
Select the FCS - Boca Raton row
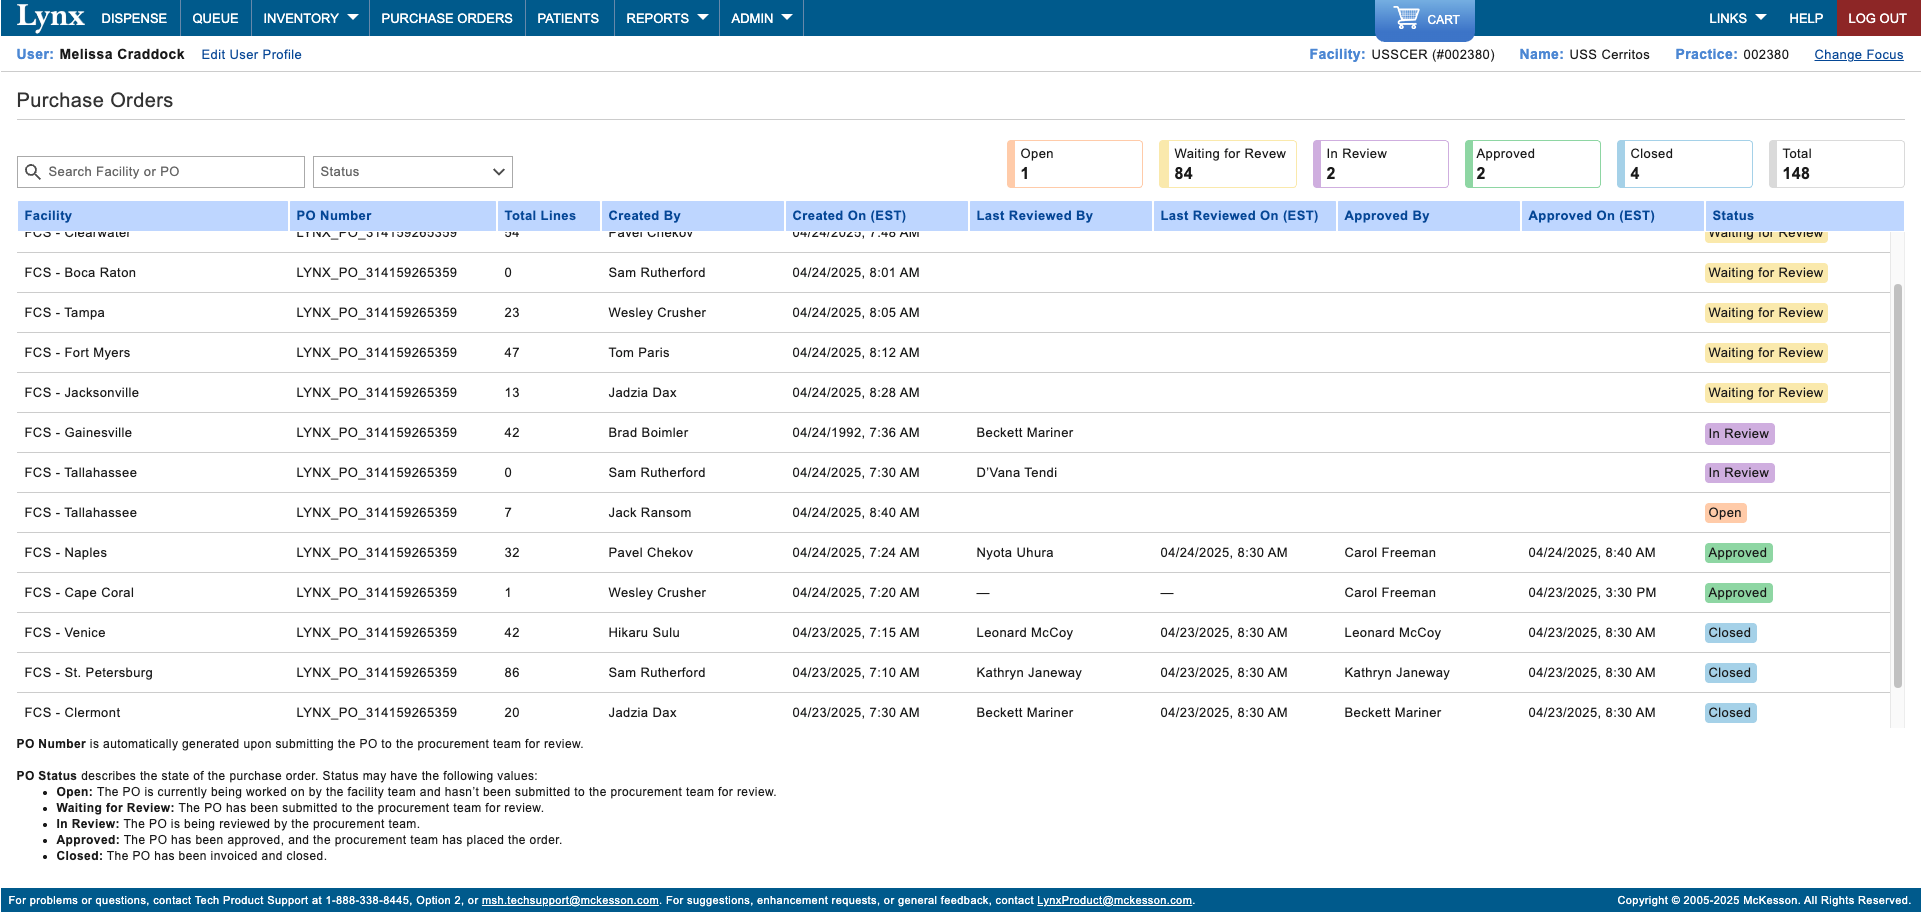[953, 273]
